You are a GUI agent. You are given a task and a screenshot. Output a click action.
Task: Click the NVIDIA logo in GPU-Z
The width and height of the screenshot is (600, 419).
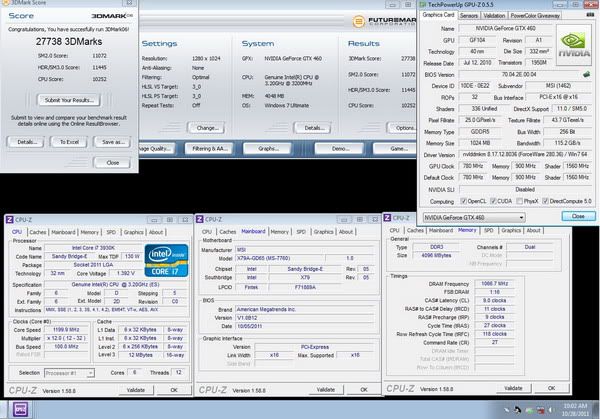(574, 45)
